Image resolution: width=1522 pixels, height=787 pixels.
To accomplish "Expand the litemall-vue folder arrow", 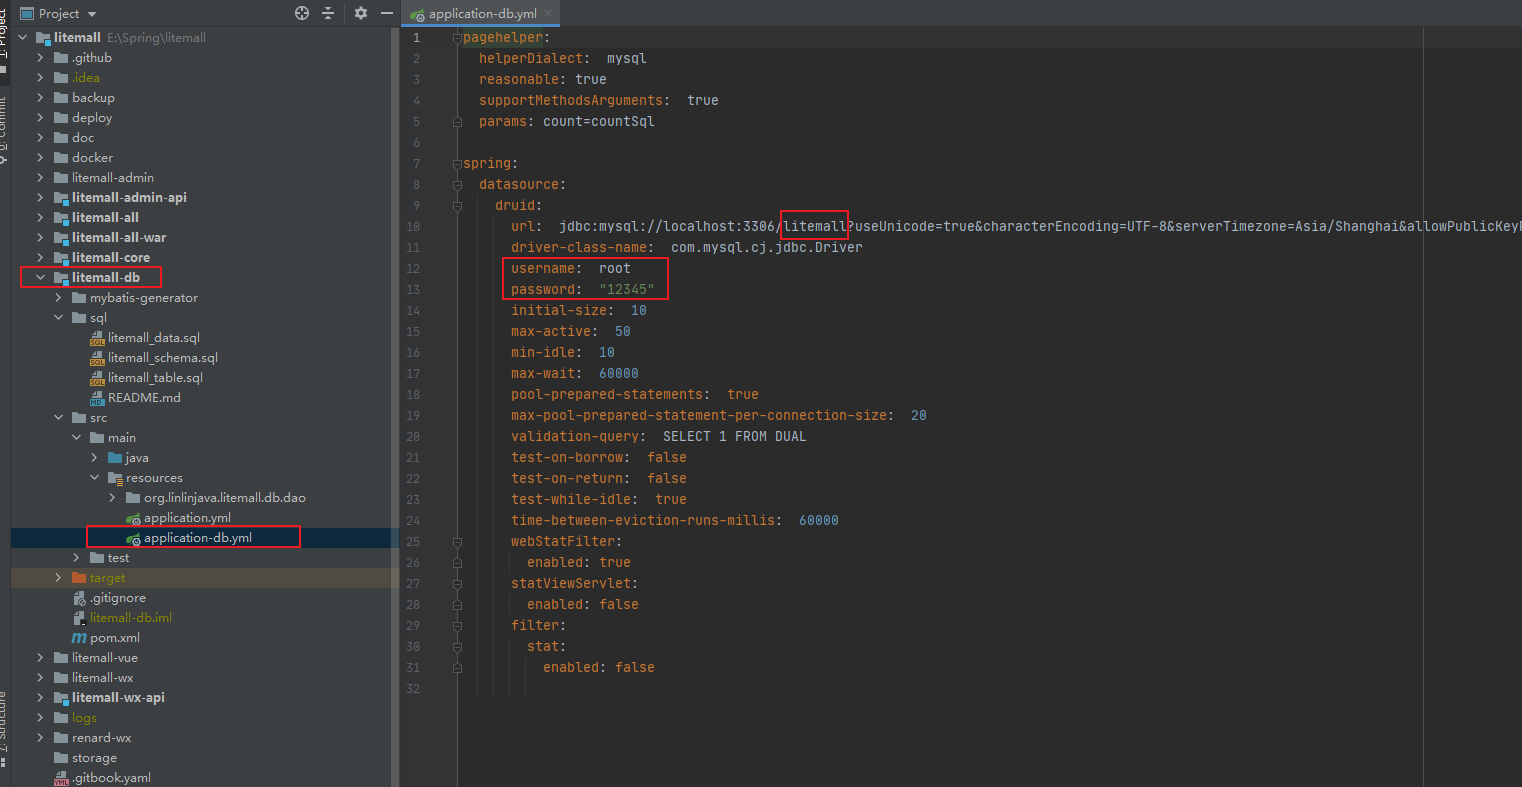I will [41, 658].
